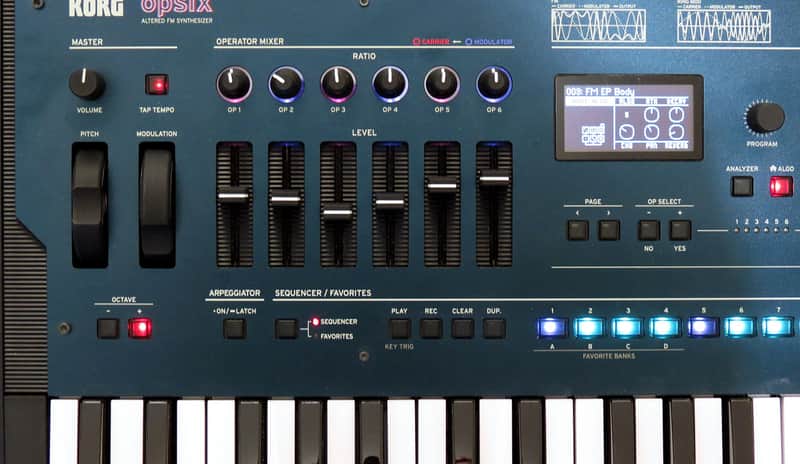This screenshot has height=464, width=800.
Task: Click the OP 4 ratio knob
Action: point(390,84)
